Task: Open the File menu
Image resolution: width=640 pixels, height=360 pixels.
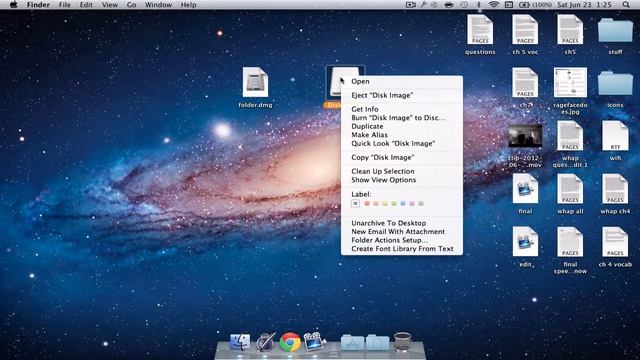Action: (x=64, y=5)
